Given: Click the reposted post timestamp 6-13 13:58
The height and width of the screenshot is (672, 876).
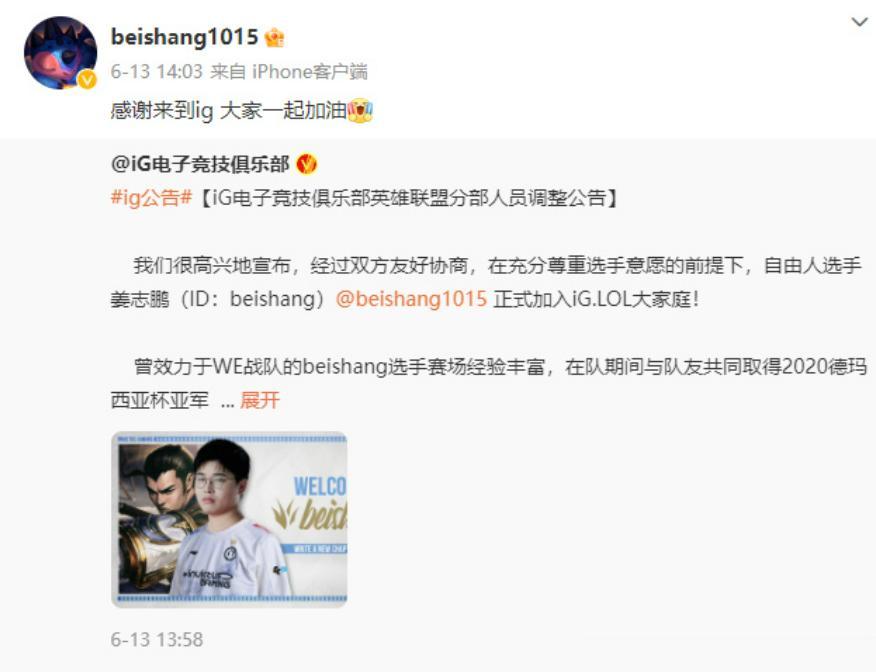Looking at the screenshot, I should (157, 639).
